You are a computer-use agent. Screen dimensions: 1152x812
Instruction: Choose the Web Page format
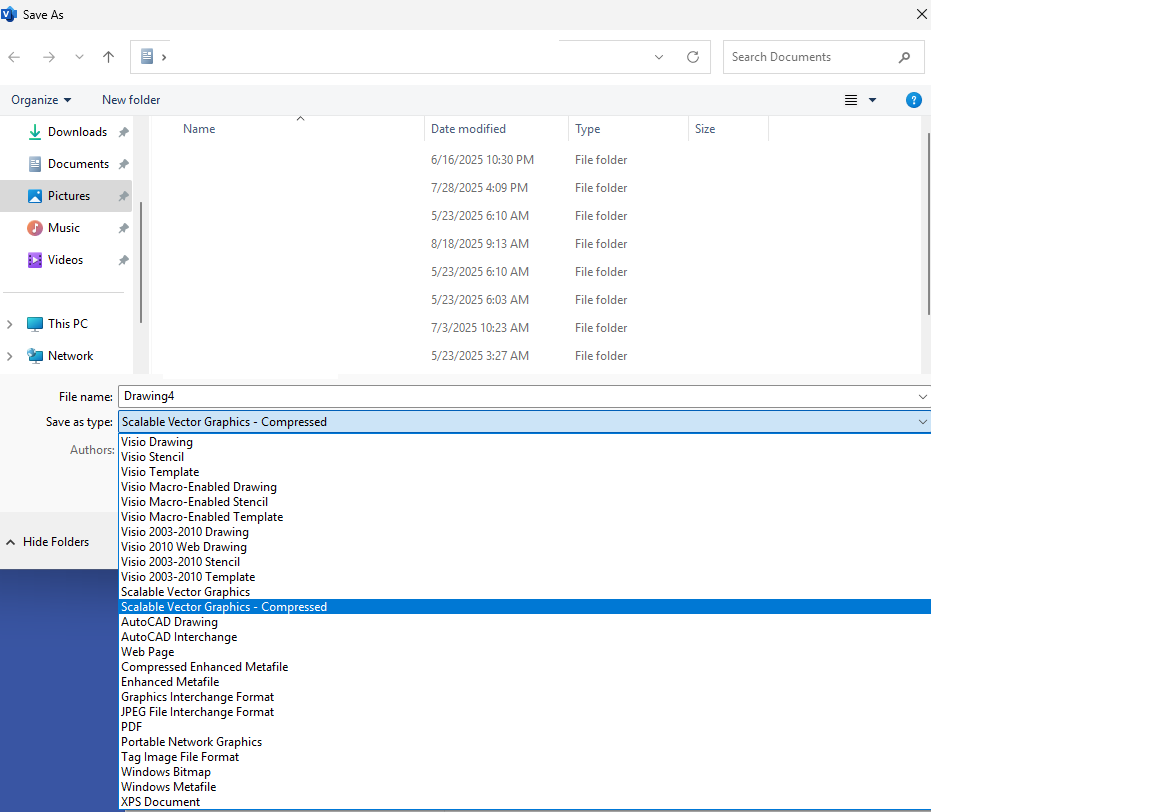[x=525, y=653]
